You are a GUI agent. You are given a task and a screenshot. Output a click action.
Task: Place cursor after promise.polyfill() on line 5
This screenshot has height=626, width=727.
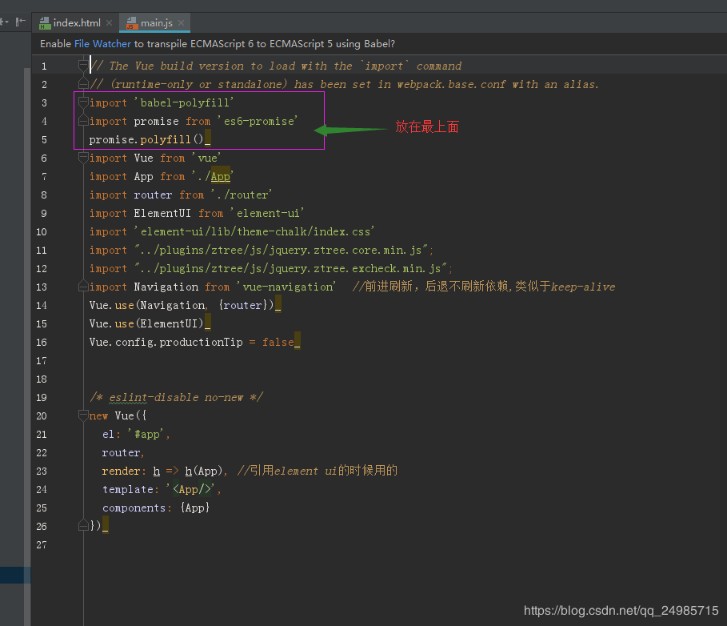(x=204, y=140)
